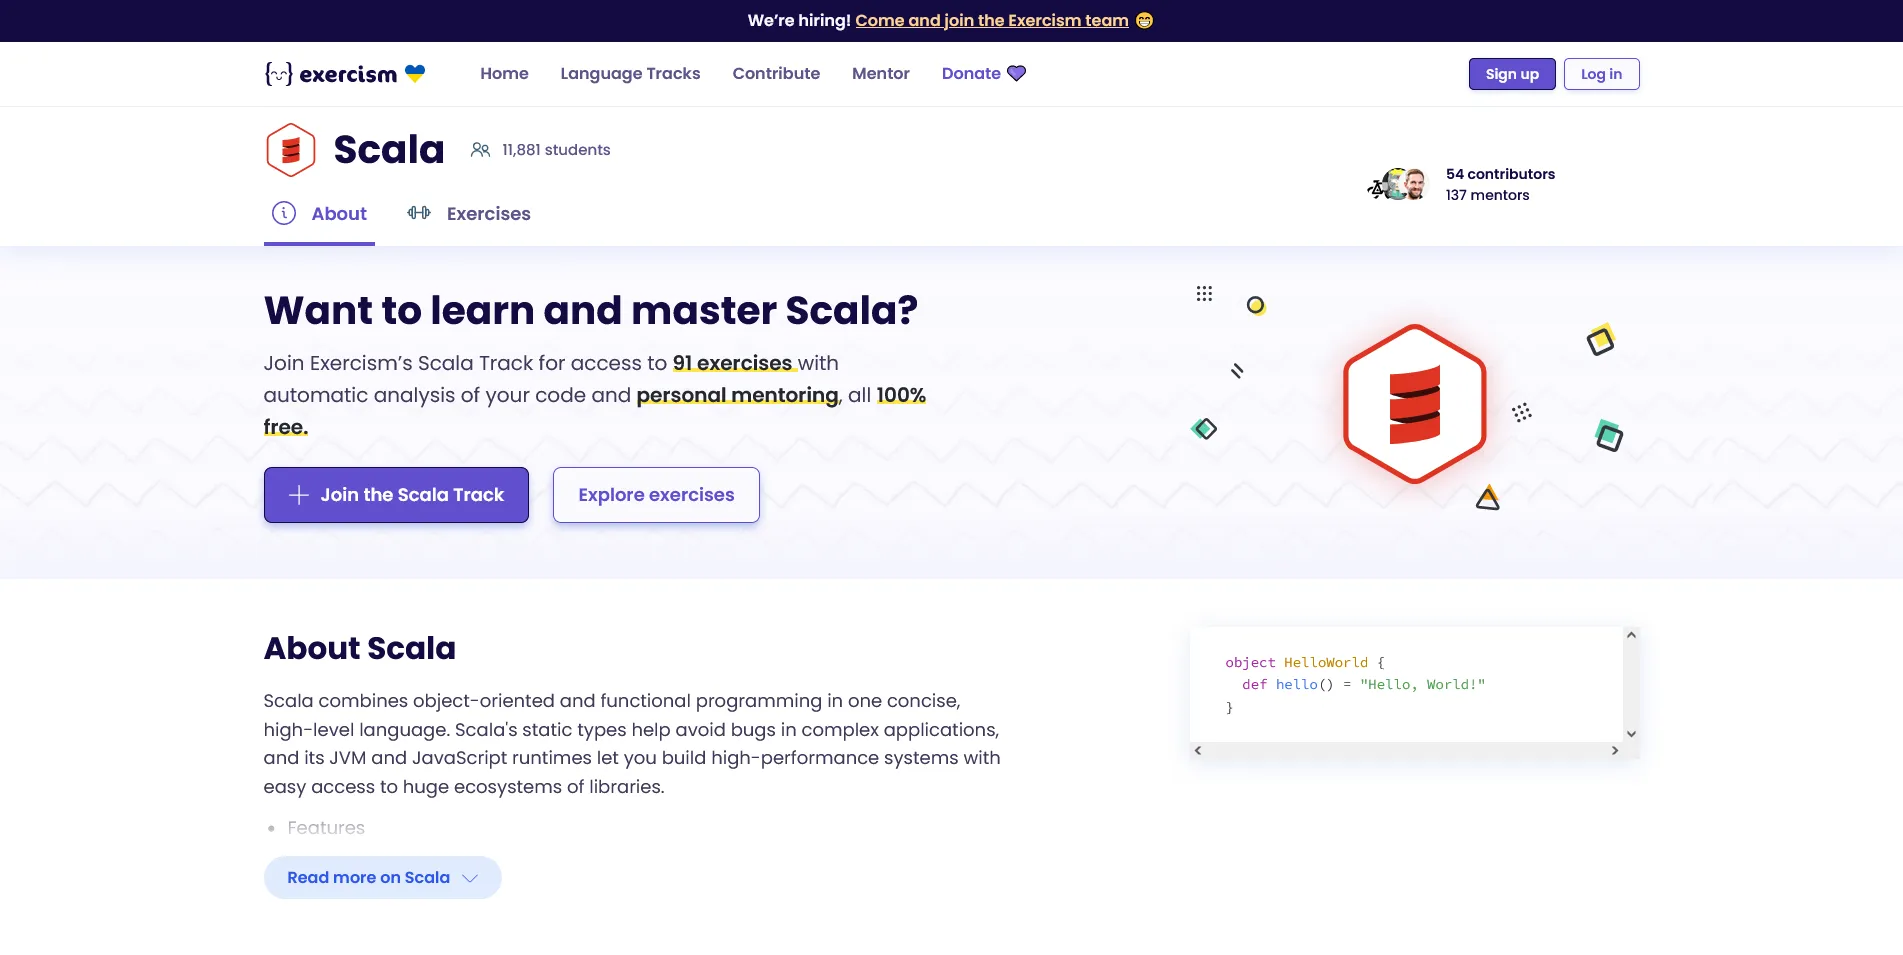Click the Ukraine heart icon beside the logo

coord(415,73)
